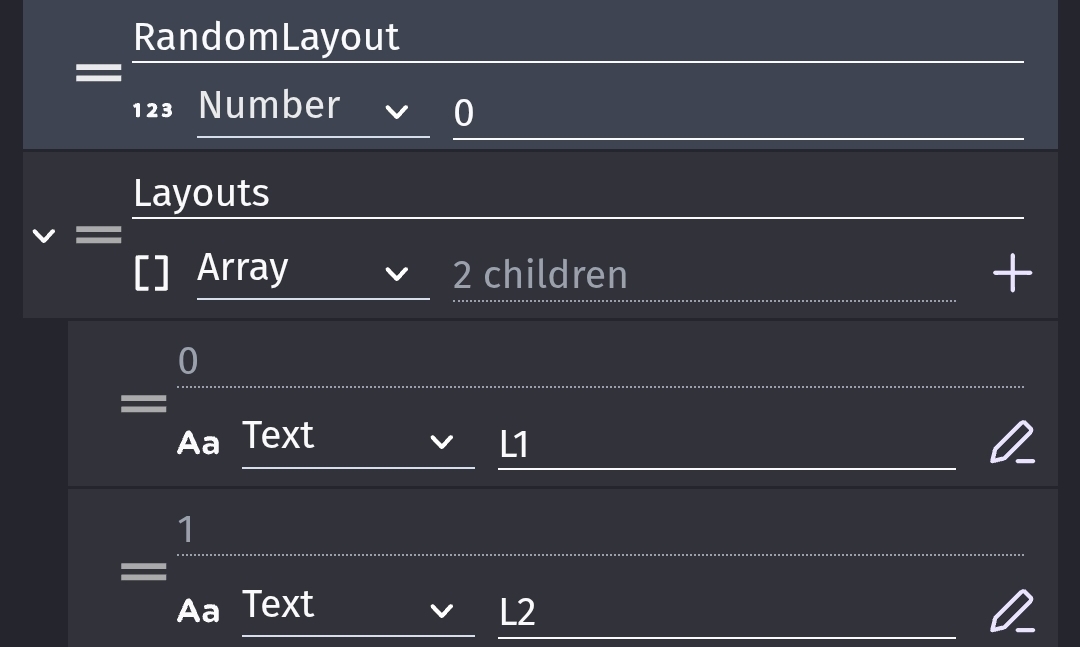Click the drag handle beside Layouts

tap(98, 235)
